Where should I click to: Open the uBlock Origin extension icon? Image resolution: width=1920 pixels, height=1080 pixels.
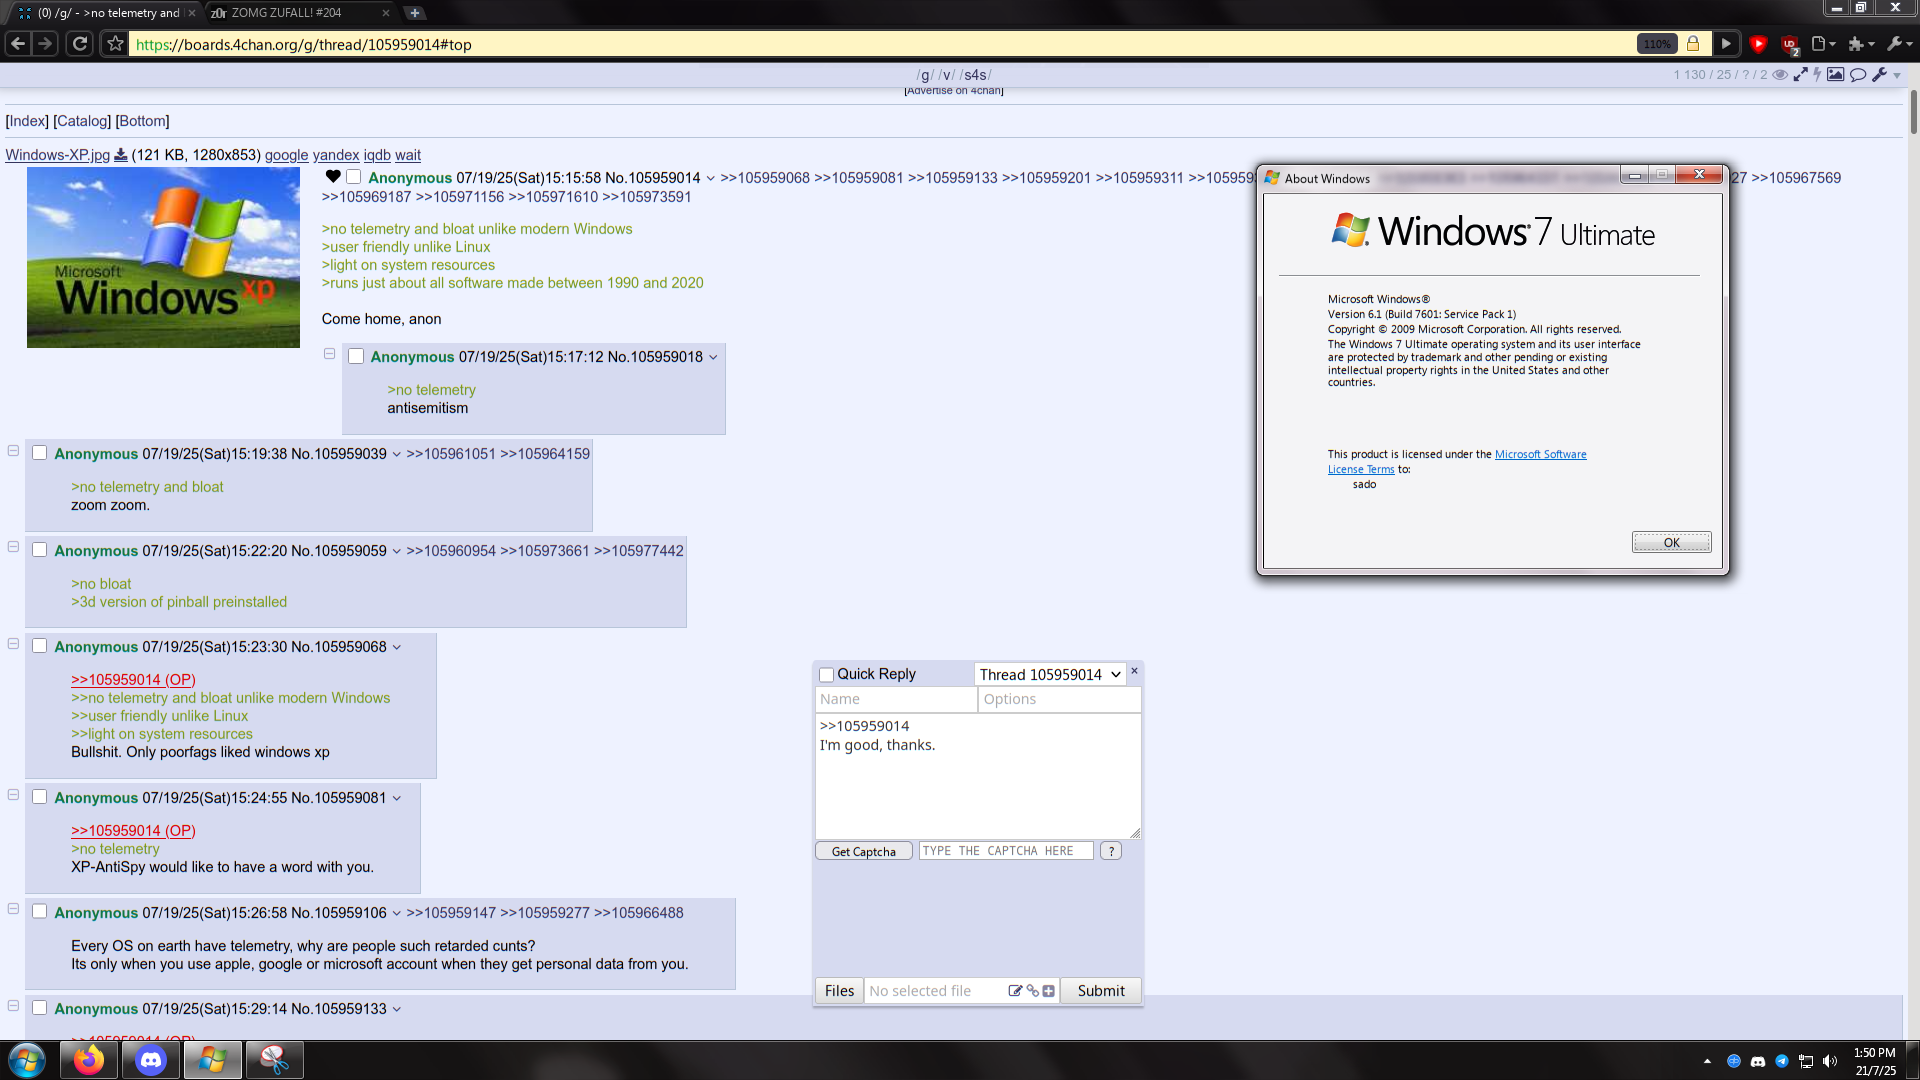click(x=1790, y=45)
